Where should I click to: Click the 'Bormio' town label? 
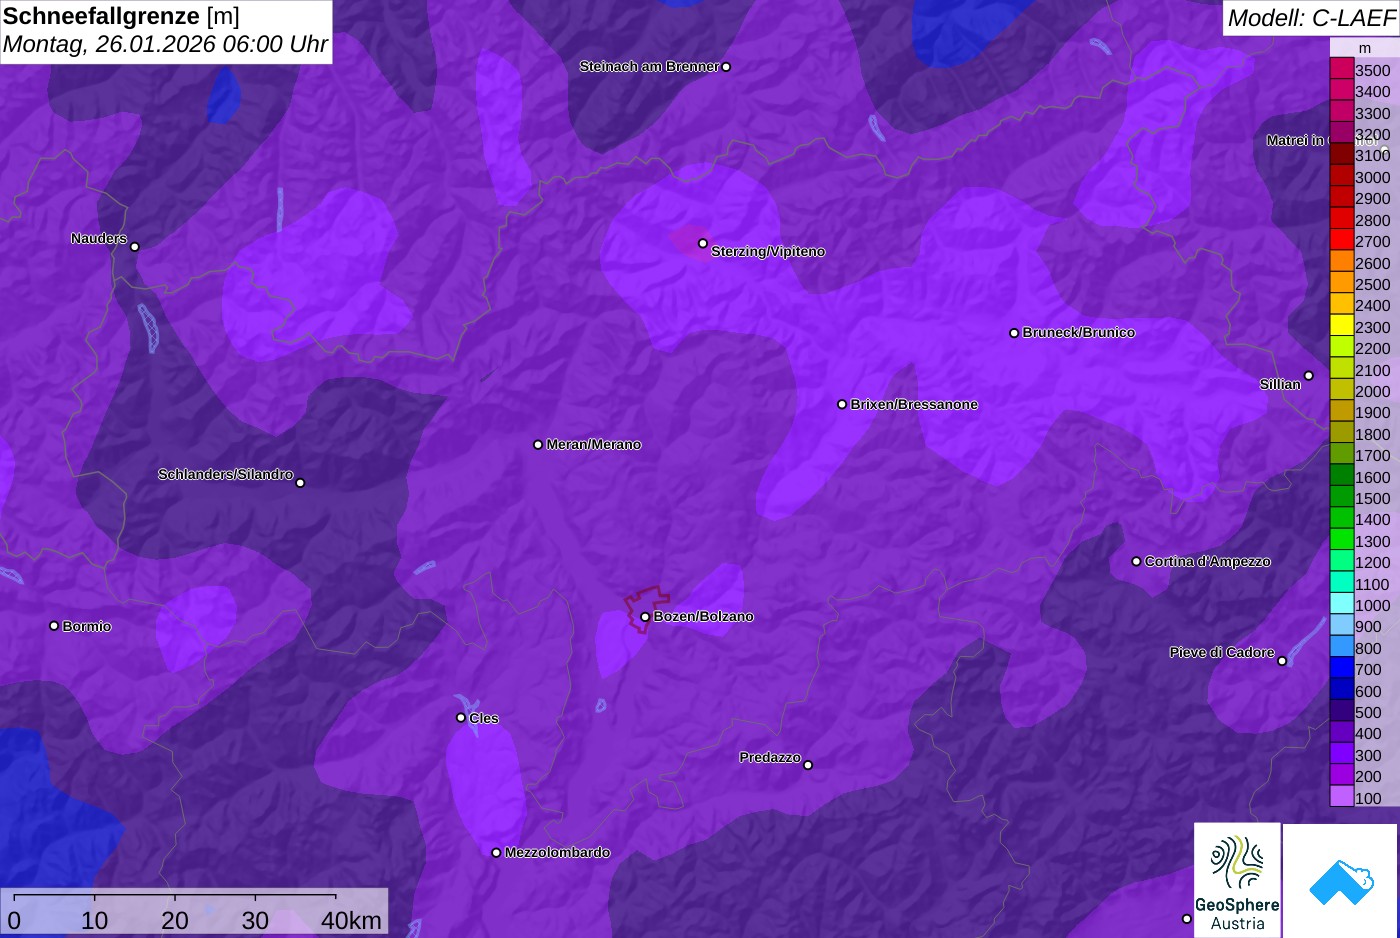pyautogui.click(x=87, y=626)
